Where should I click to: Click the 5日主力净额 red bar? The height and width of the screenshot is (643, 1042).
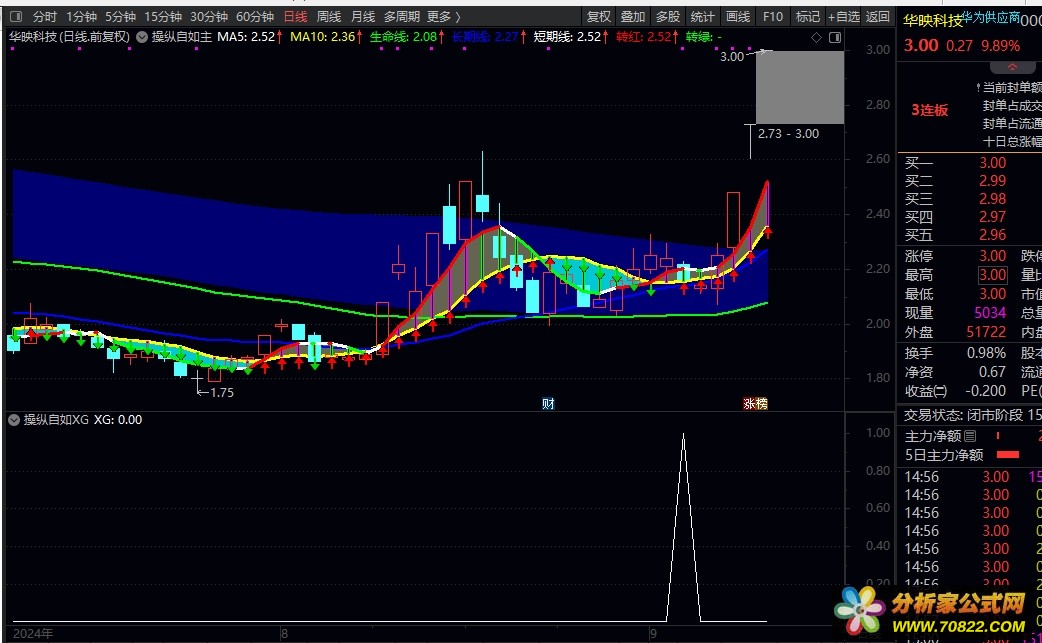pos(1007,455)
